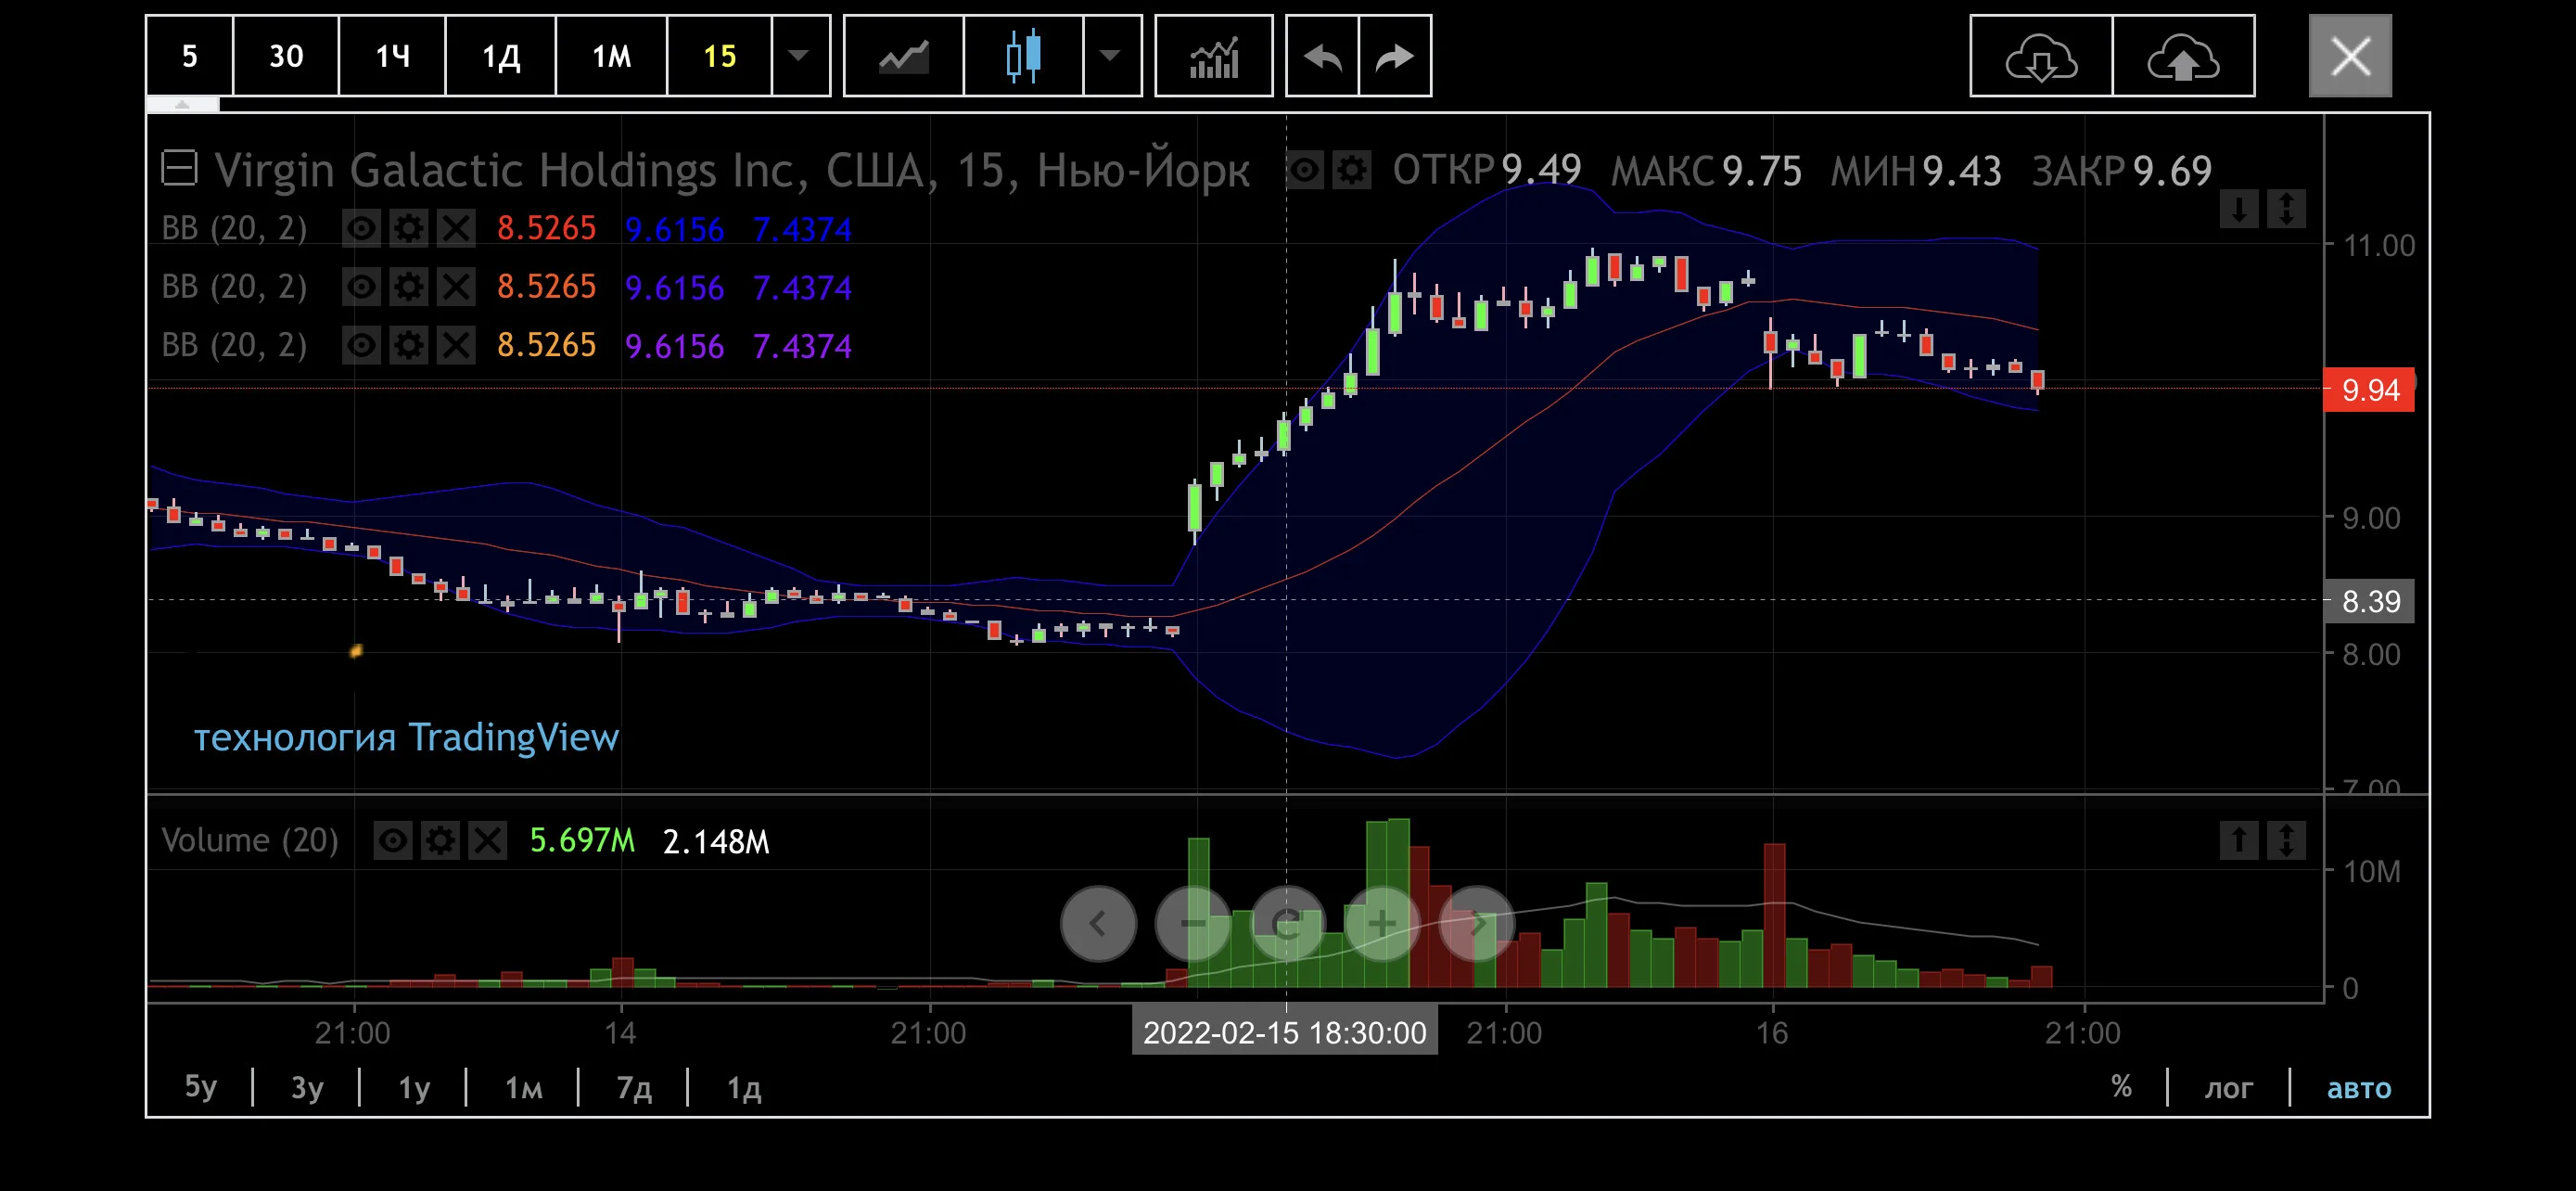2576x1191 pixels.
Task: Maximize the main price pane
Action: tap(2286, 209)
